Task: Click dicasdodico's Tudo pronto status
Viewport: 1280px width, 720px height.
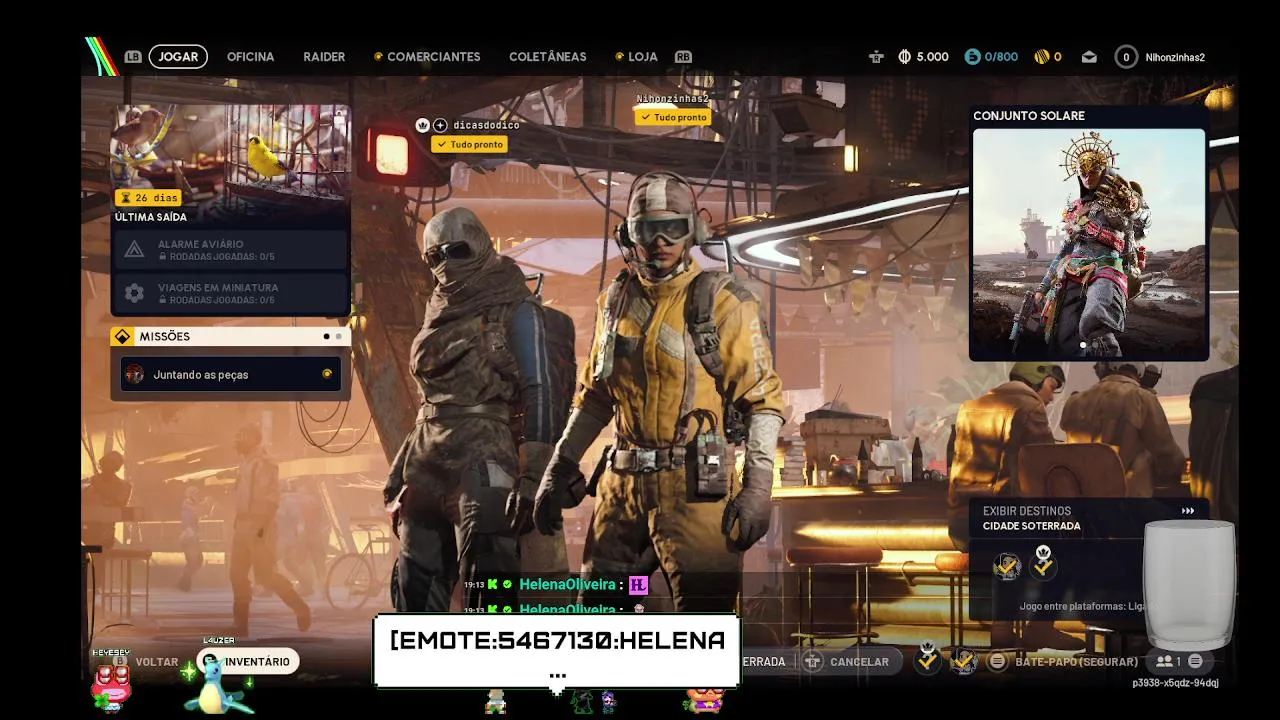Action: click(470, 144)
